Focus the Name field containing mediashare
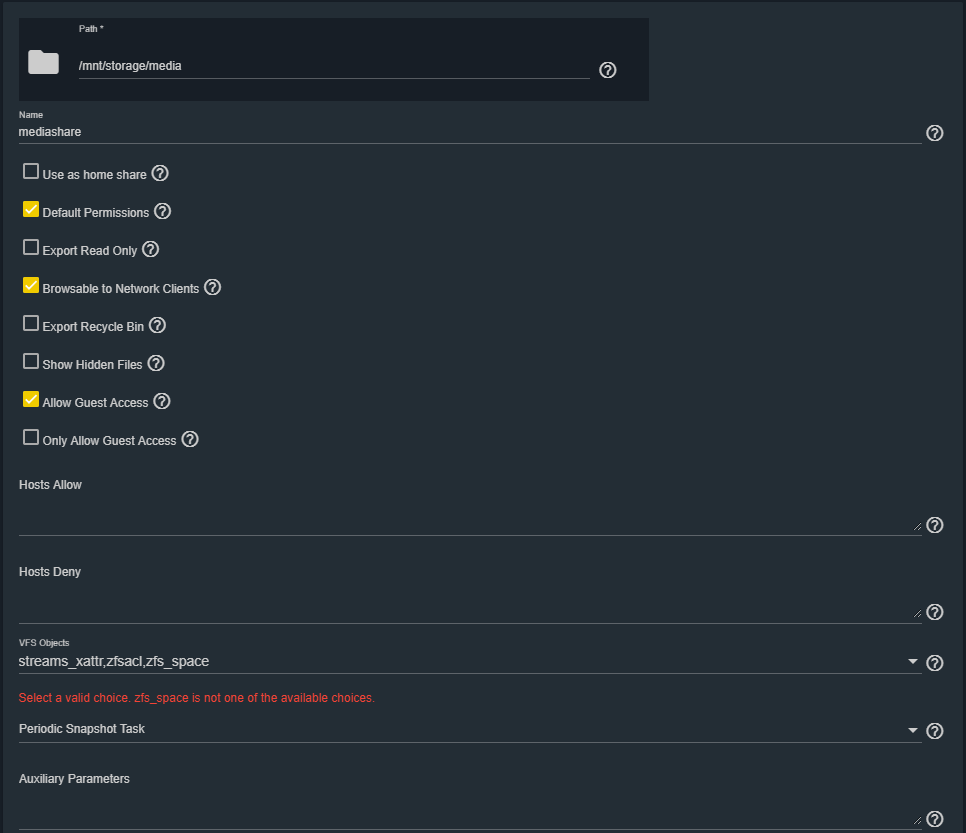The image size is (966, 833). [x=469, y=132]
